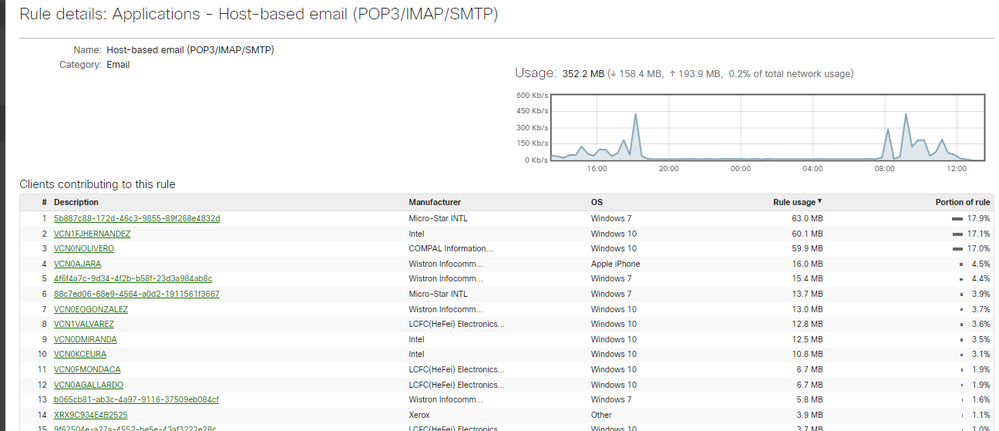Open client VCN0NOLIVERO
Image resolution: width=999 pixels, height=431 pixels.
coord(84,249)
